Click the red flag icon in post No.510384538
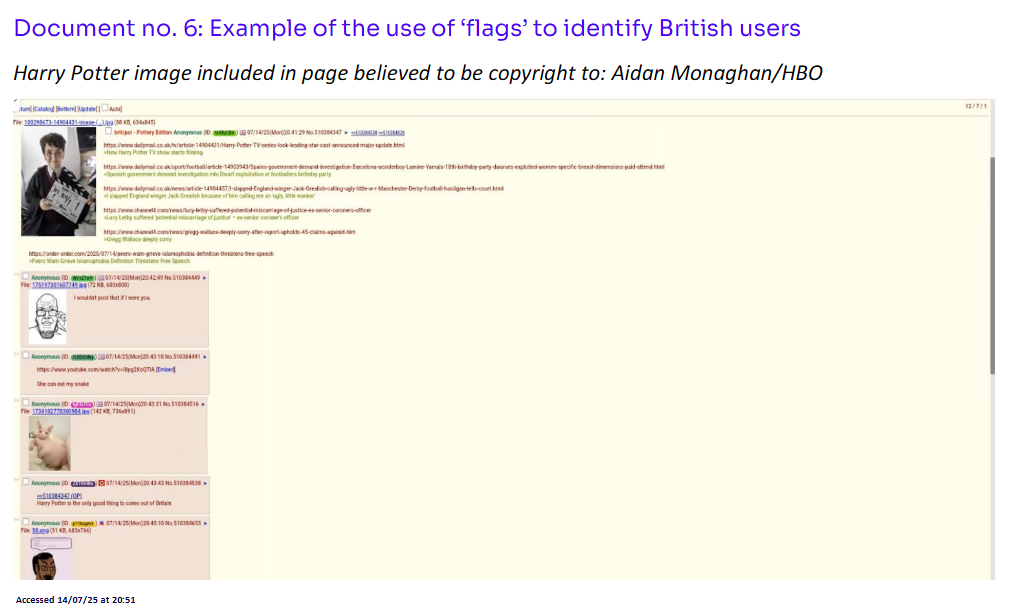 (x=102, y=483)
